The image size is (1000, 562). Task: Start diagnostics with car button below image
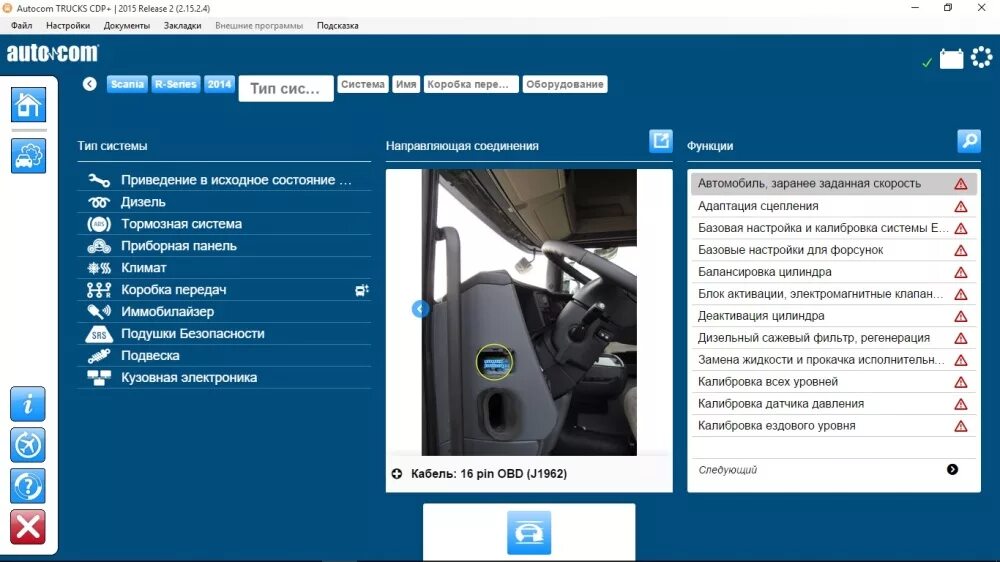point(529,532)
